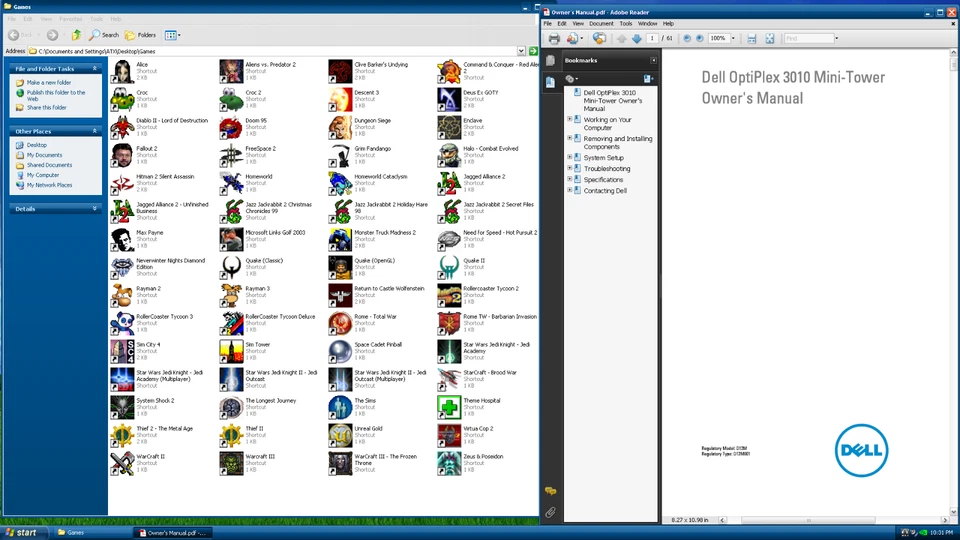The width and height of the screenshot is (960, 540).
Task: Expand the System Setup bookmark node
Action: [569, 157]
